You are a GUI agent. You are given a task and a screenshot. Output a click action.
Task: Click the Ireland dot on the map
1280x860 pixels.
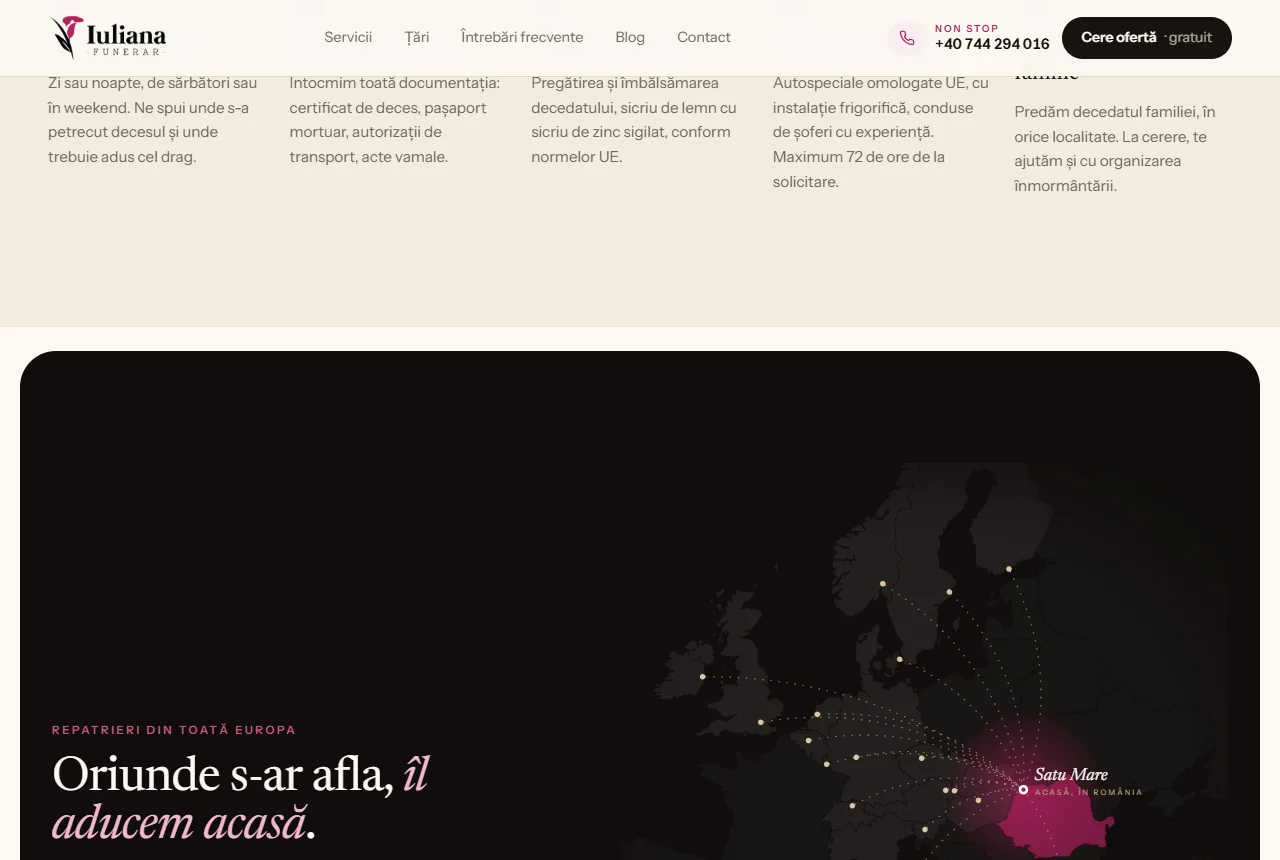click(x=702, y=677)
